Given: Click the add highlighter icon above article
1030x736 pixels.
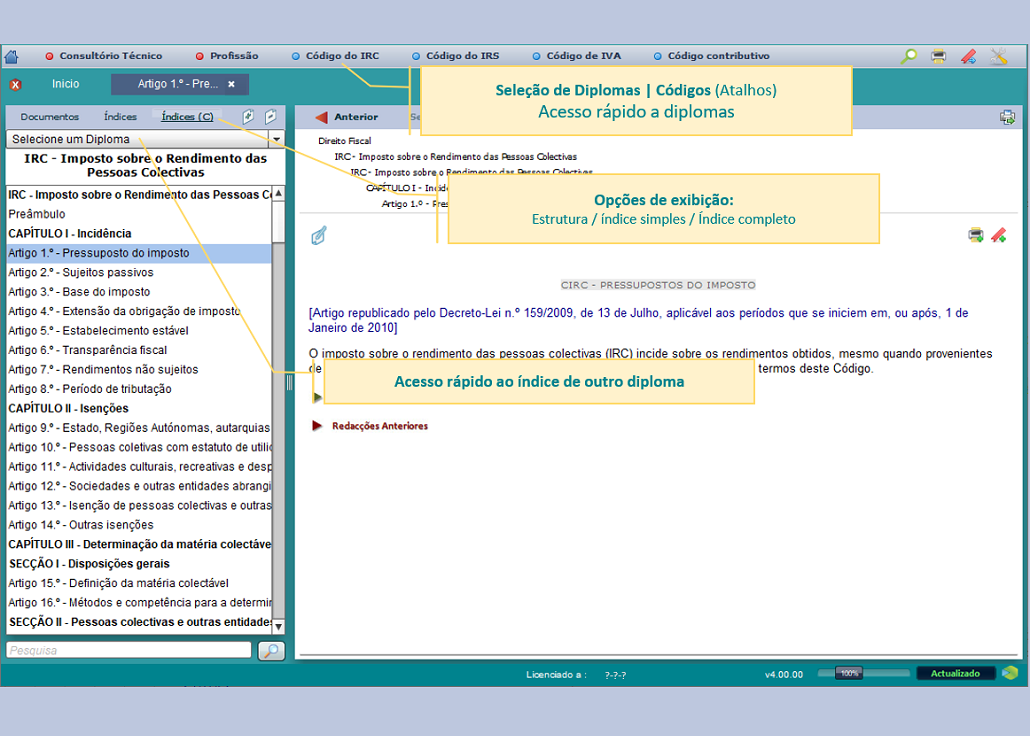Looking at the screenshot, I should click(x=998, y=235).
